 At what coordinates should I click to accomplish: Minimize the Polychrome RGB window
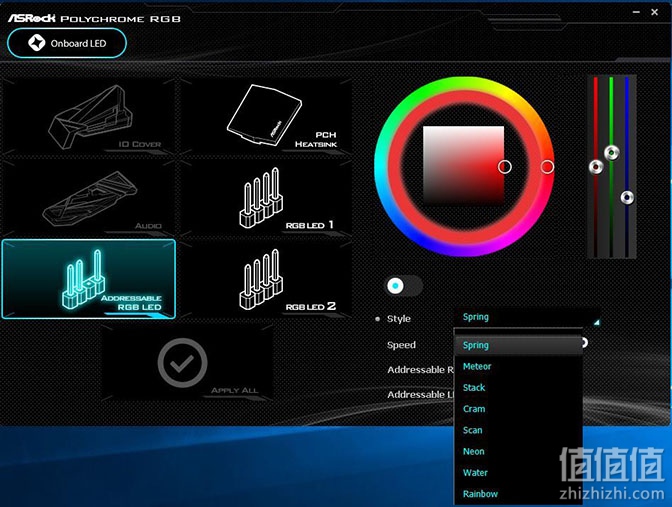click(x=636, y=12)
